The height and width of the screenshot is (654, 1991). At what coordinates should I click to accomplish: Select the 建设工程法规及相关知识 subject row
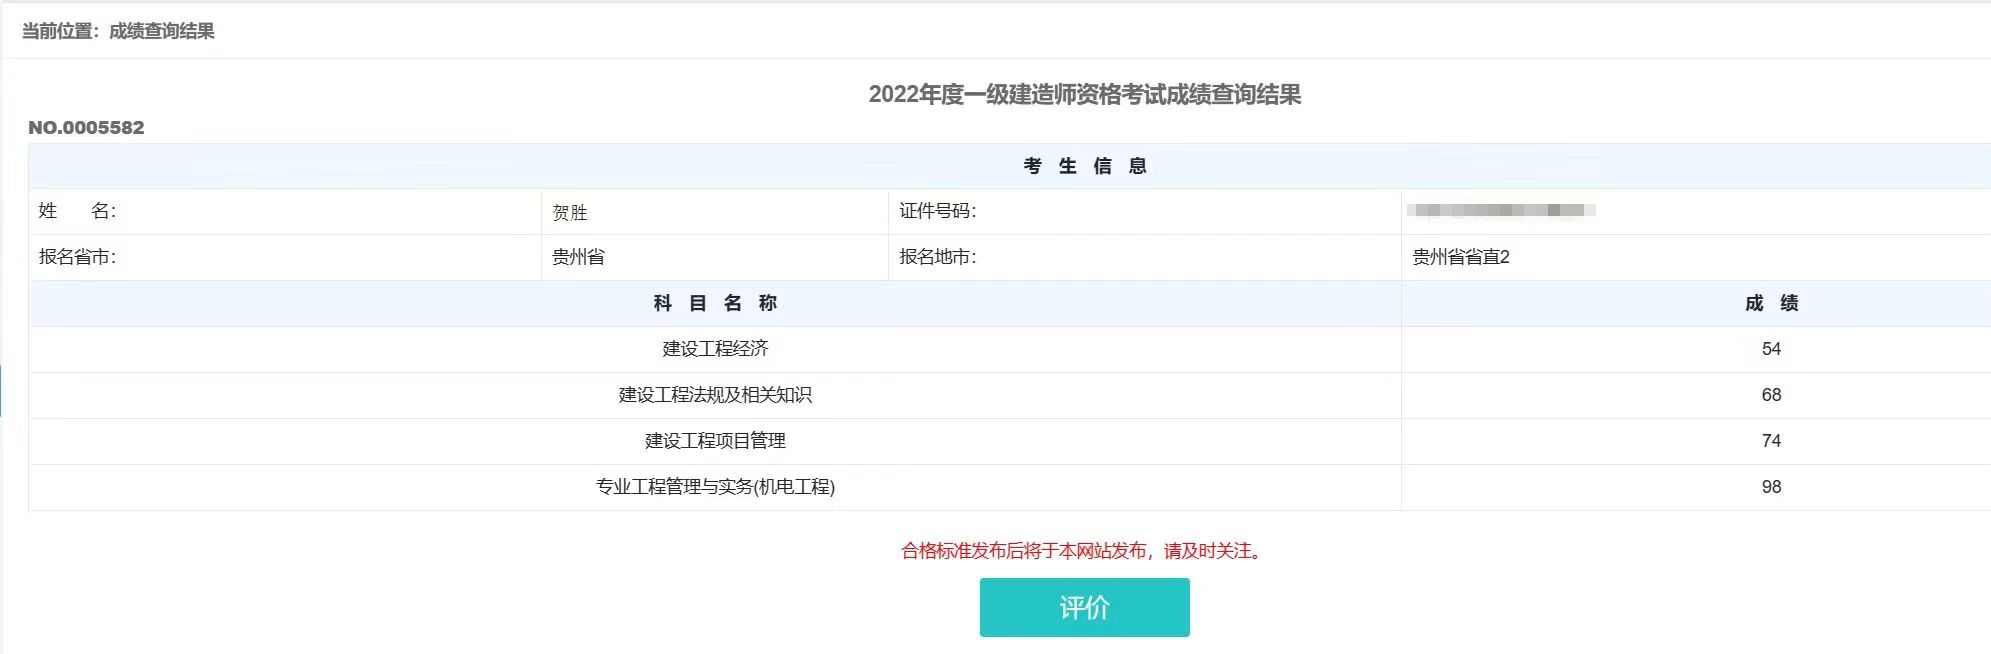coord(715,395)
